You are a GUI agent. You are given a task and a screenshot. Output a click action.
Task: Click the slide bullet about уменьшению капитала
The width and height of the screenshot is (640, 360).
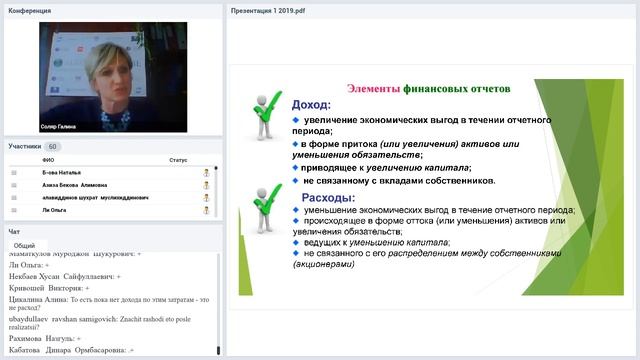click(372, 242)
